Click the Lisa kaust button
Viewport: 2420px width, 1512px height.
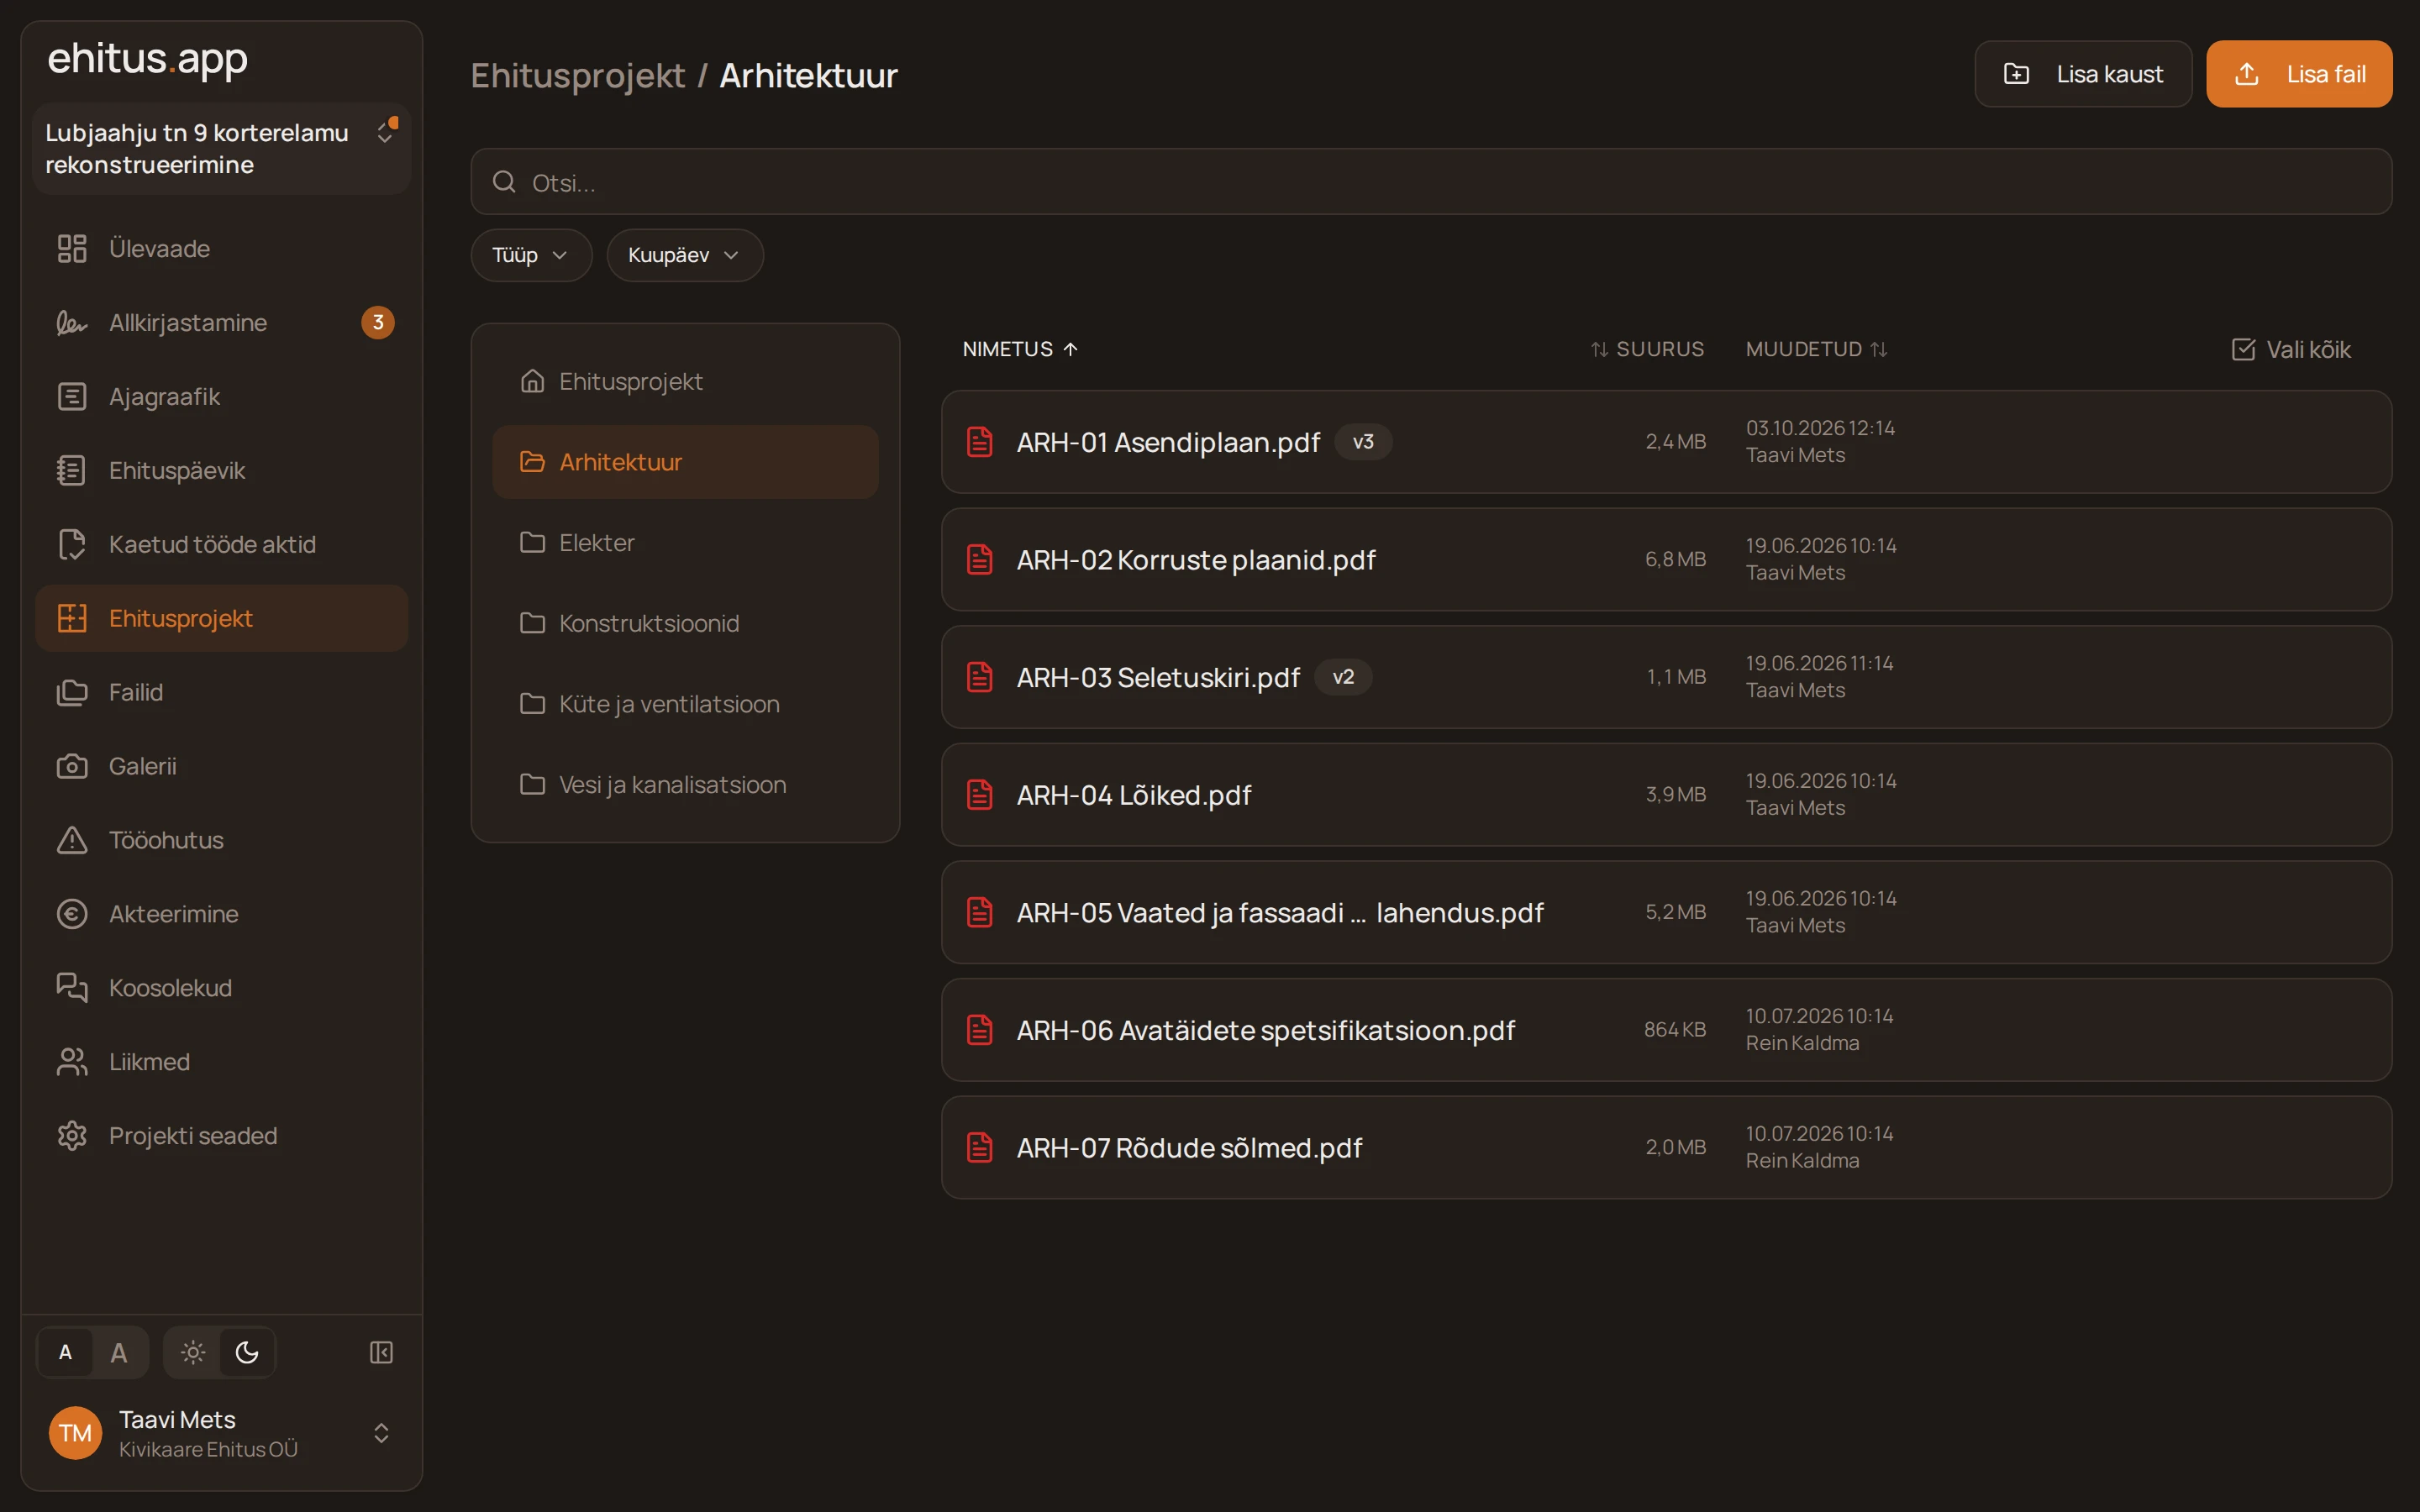pos(2083,74)
